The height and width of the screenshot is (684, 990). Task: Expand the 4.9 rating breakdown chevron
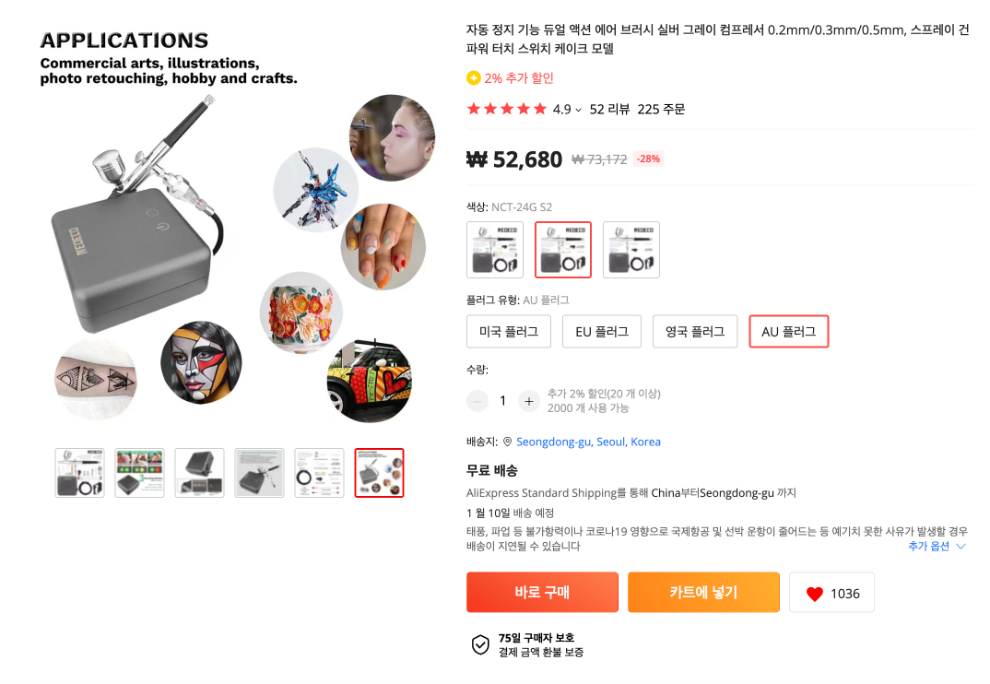pyautogui.click(x=578, y=110)
